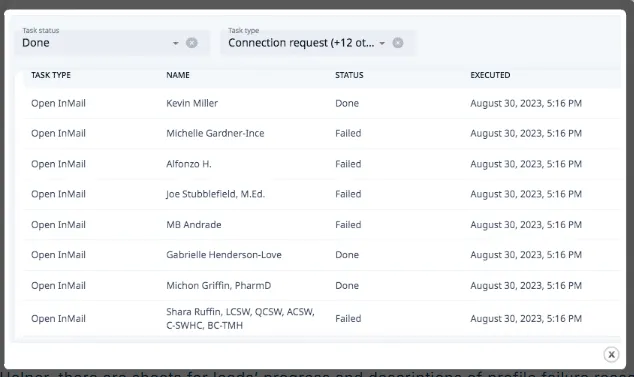
Task: Select the name Kevin Miller
Action: 192,104
